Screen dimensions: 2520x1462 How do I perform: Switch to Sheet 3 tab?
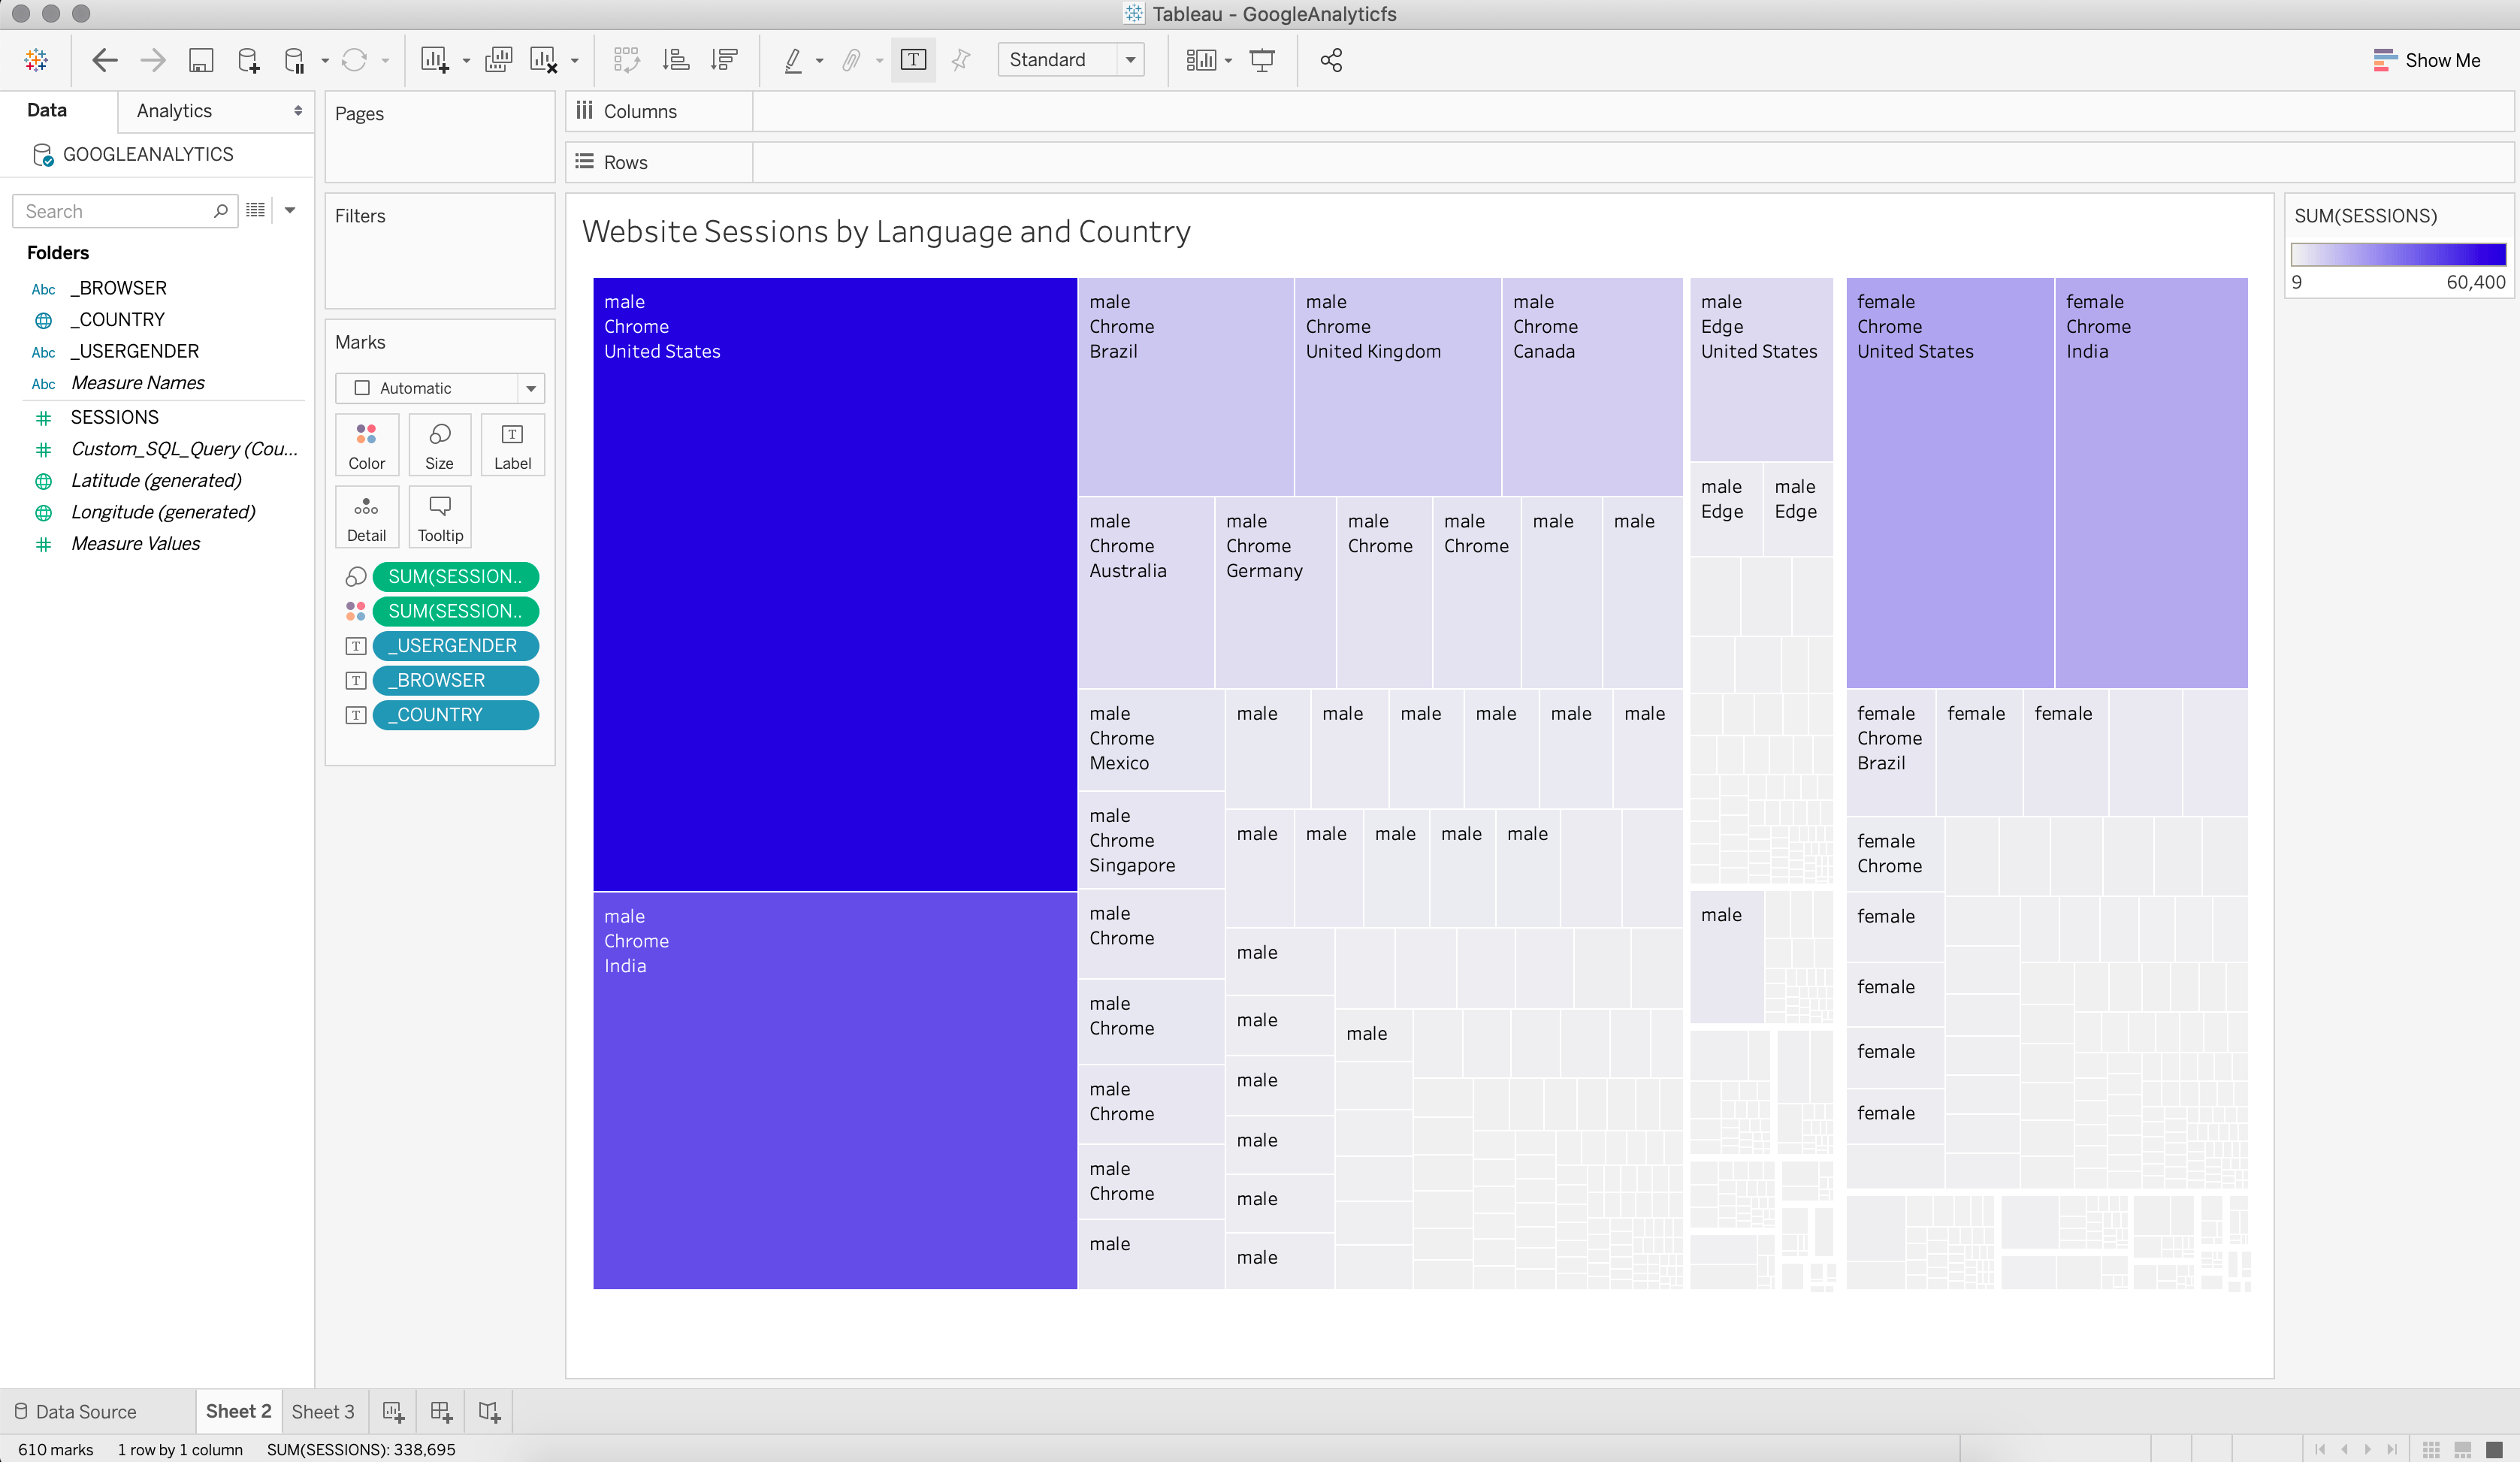[x=322, y=1411]
